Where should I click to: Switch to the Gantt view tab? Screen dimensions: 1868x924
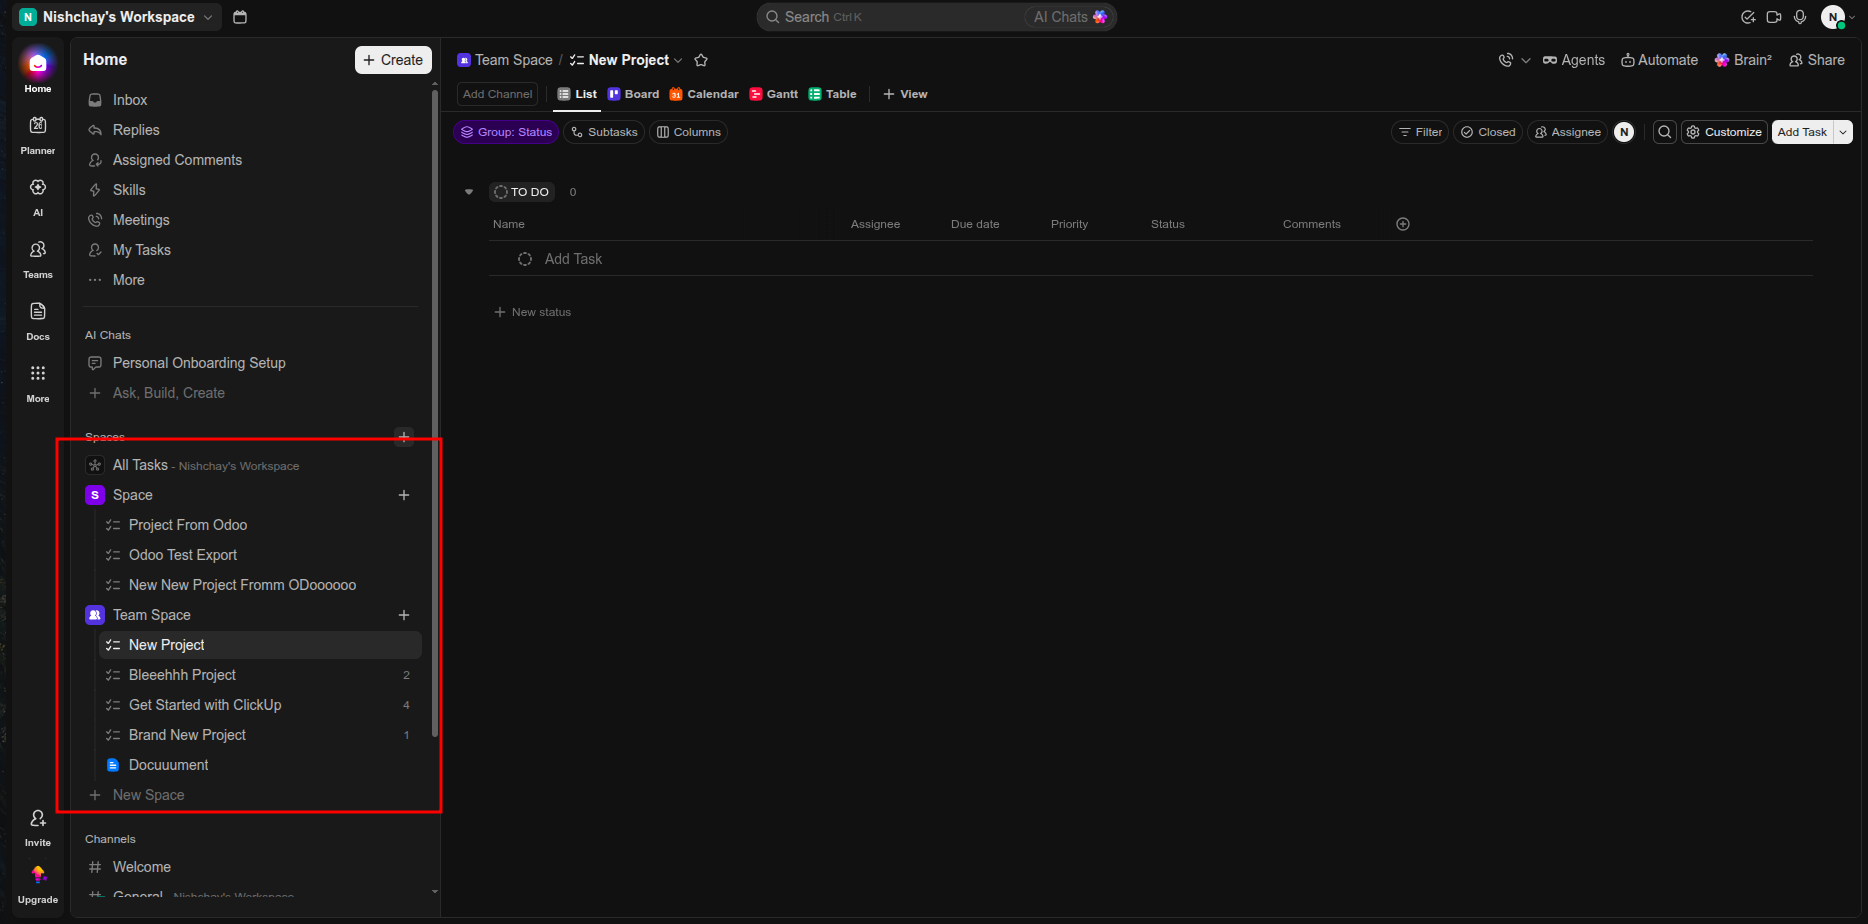tap(774, 94)
